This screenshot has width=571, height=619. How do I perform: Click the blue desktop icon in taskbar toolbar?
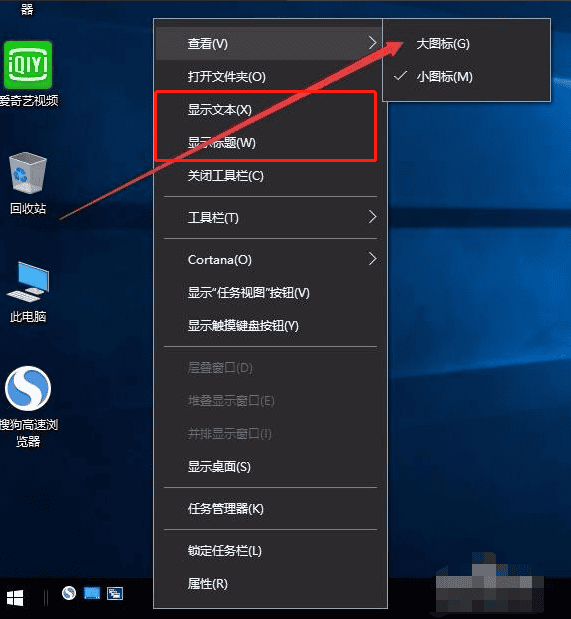pyautogui.click(x=92, y=593)
